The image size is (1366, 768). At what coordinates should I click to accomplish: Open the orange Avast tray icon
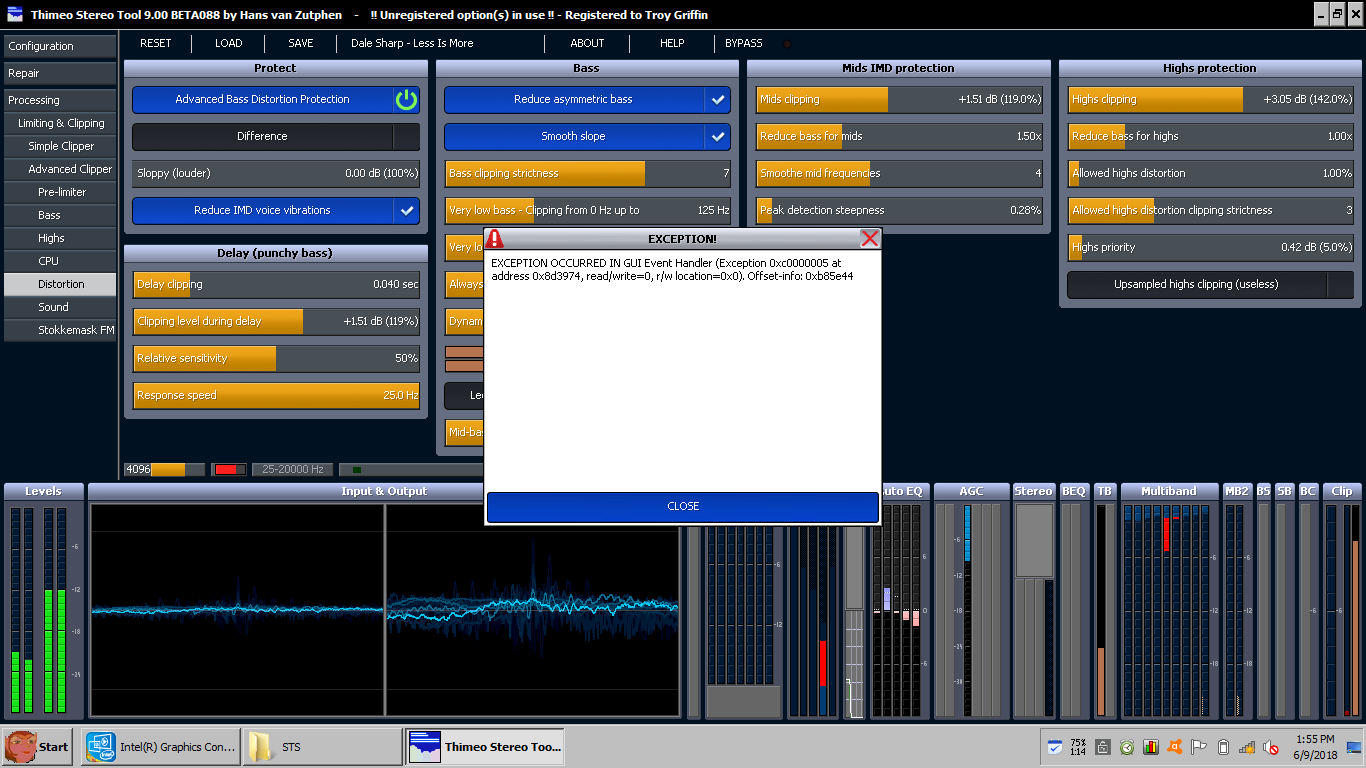pyautogui.click(x=1174, y=747)
